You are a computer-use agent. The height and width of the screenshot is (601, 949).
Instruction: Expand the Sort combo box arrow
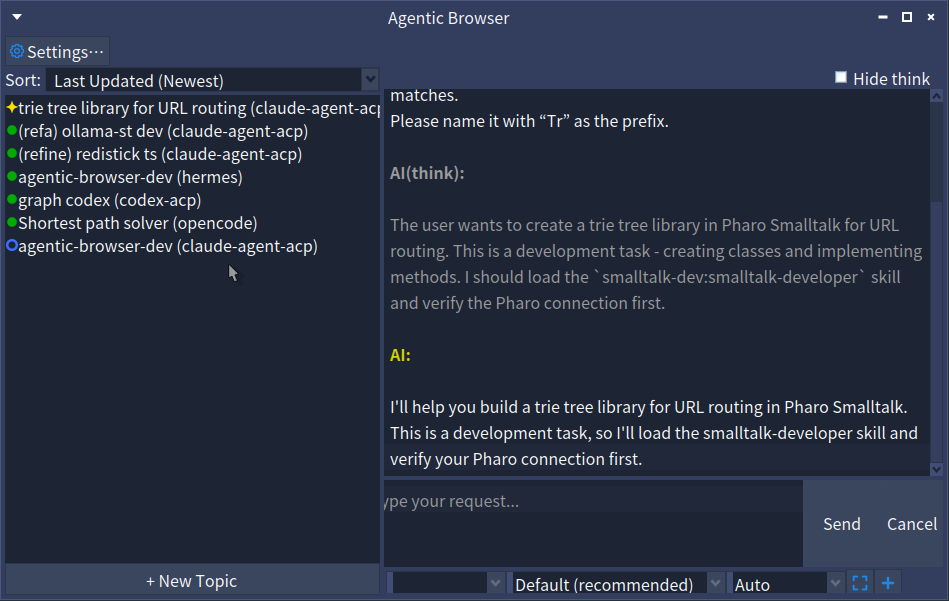370,79
